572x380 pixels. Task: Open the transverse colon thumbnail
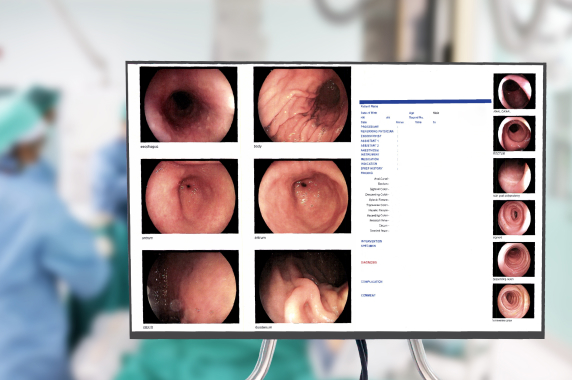click(x=514, y=301)
